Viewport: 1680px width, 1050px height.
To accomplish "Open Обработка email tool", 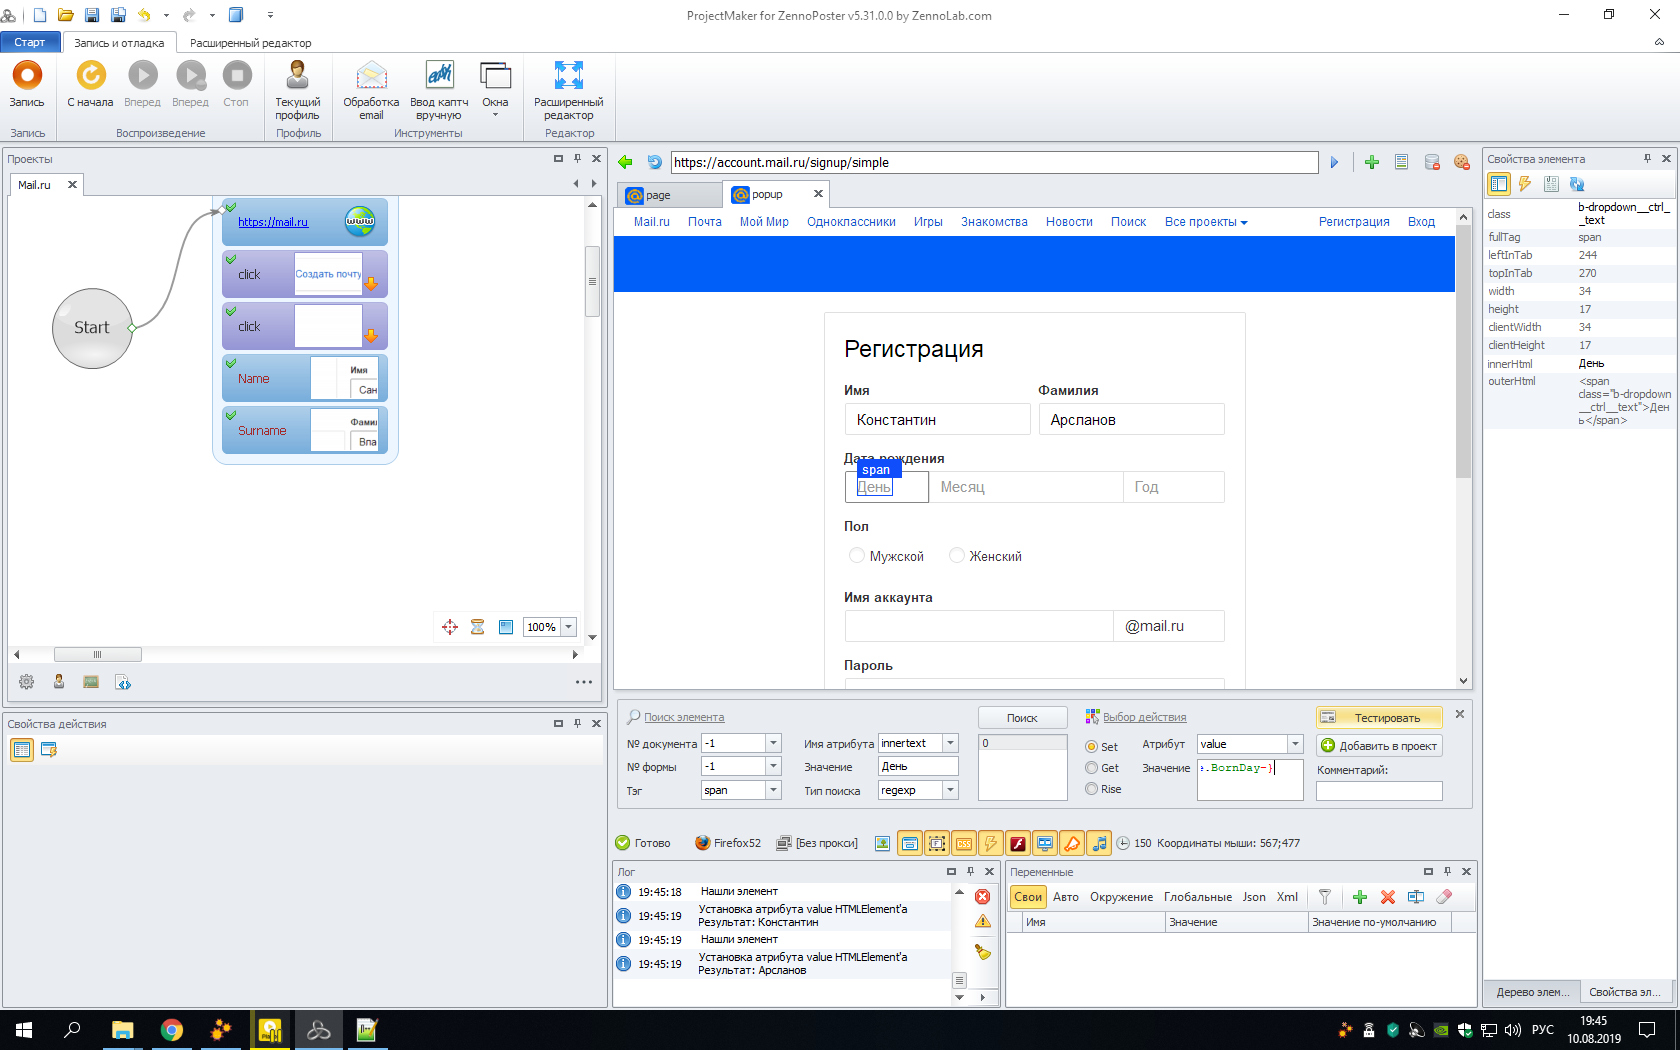I will tap(371, 90).
